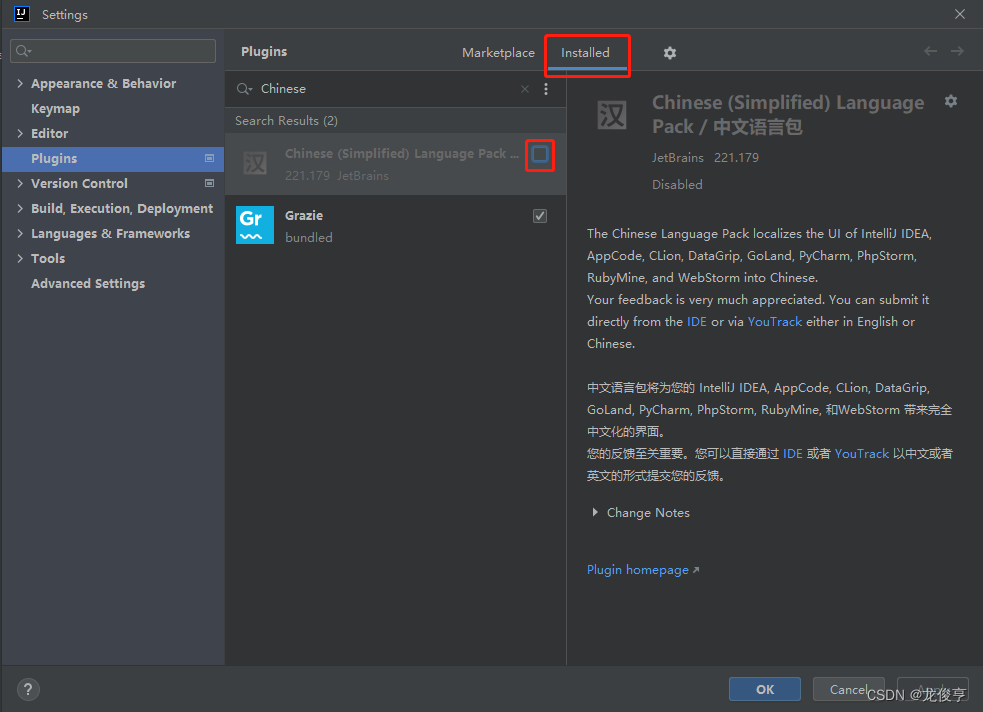Click the Grazie plugin icon
Image resolution: width=983 pixels, height=712 pixels.
[255, 225]
